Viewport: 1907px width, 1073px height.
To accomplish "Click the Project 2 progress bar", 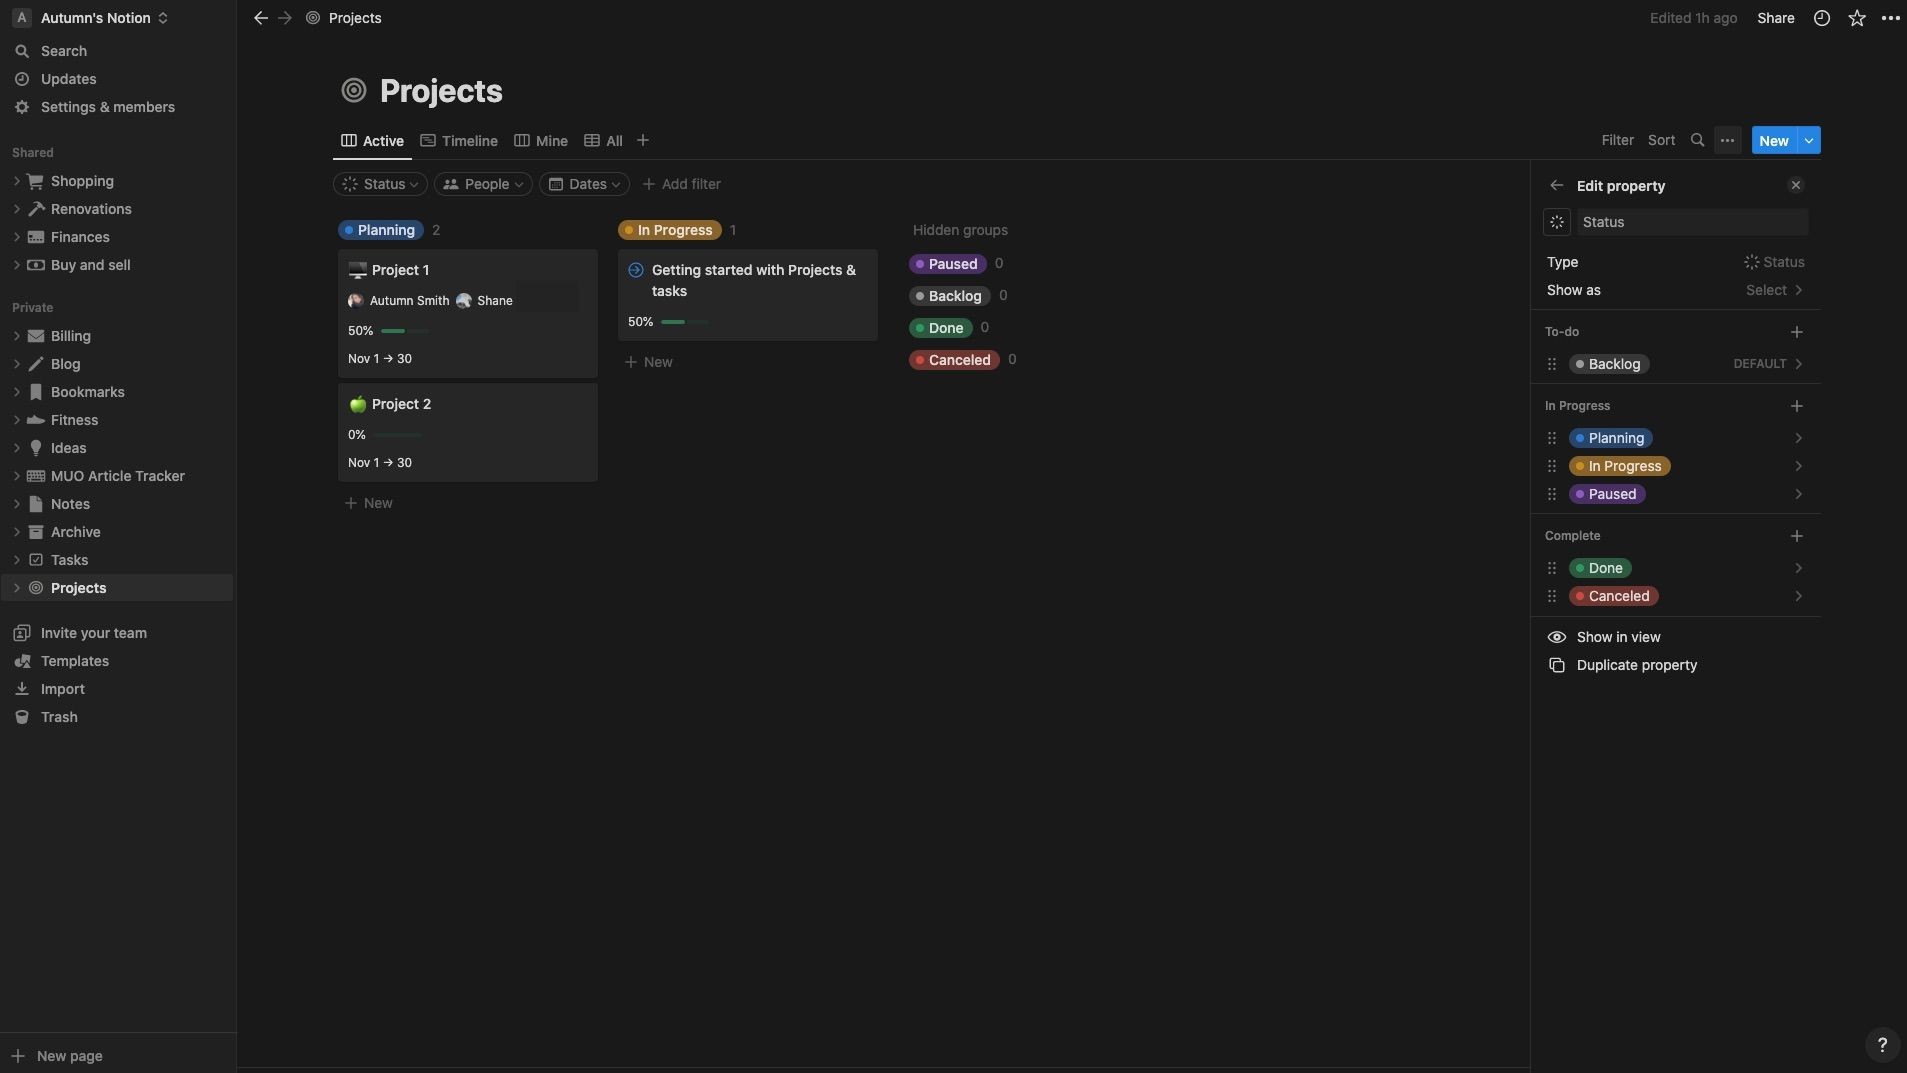I will pyautogui.click(x=398, y=435).
